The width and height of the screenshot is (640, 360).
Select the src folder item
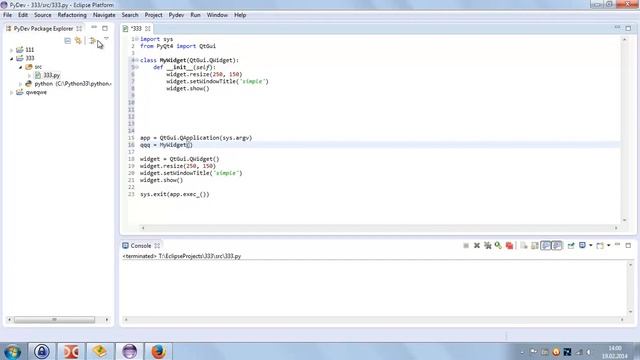(38, 67)
